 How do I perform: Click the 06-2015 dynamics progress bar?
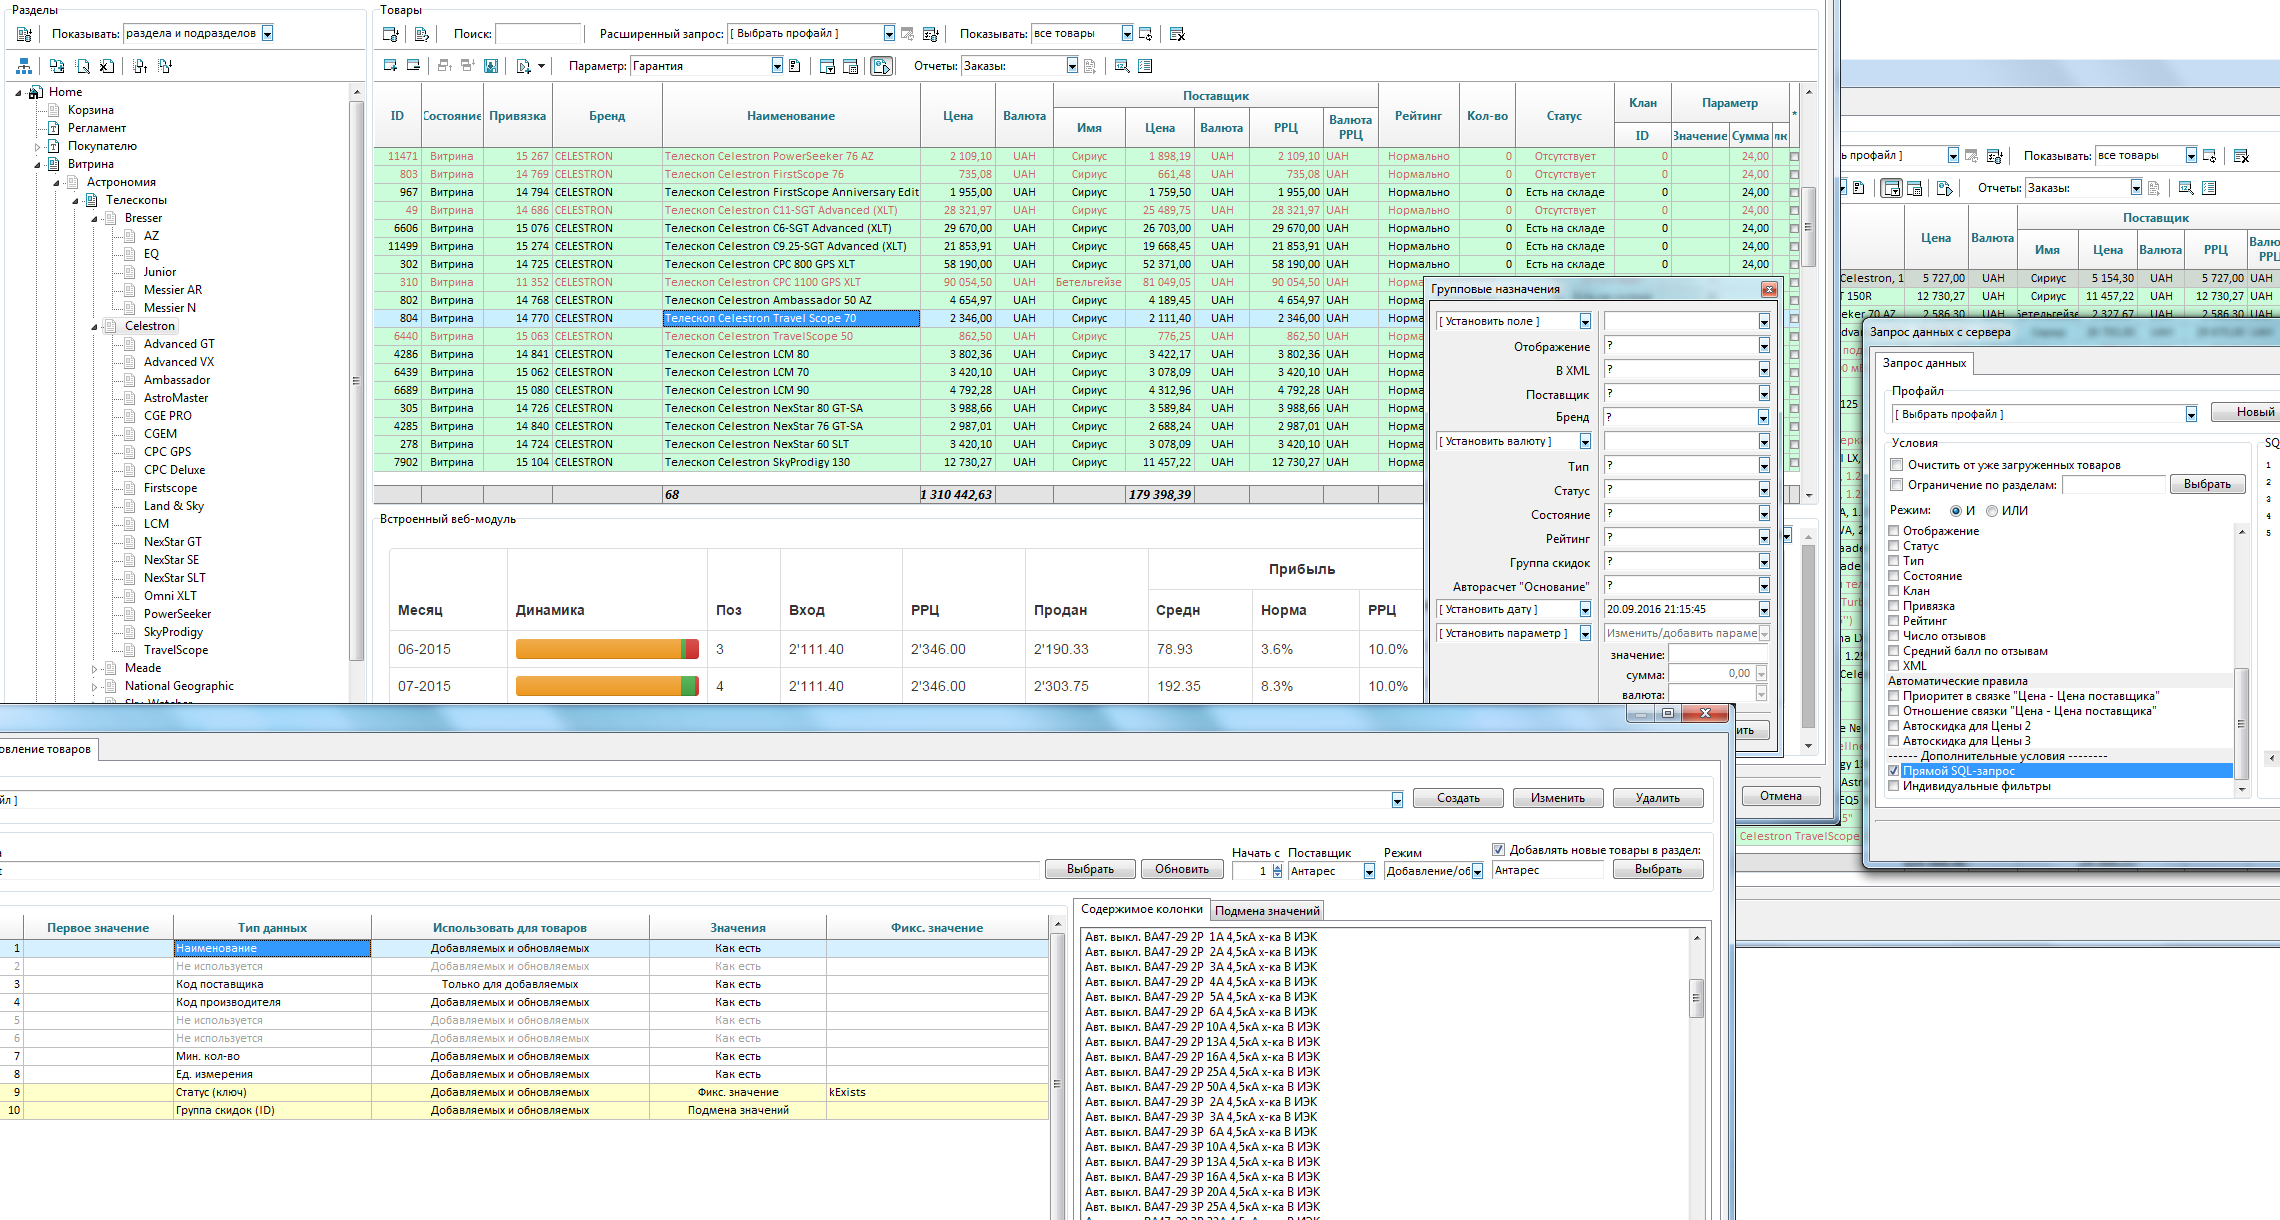[605, 648]
